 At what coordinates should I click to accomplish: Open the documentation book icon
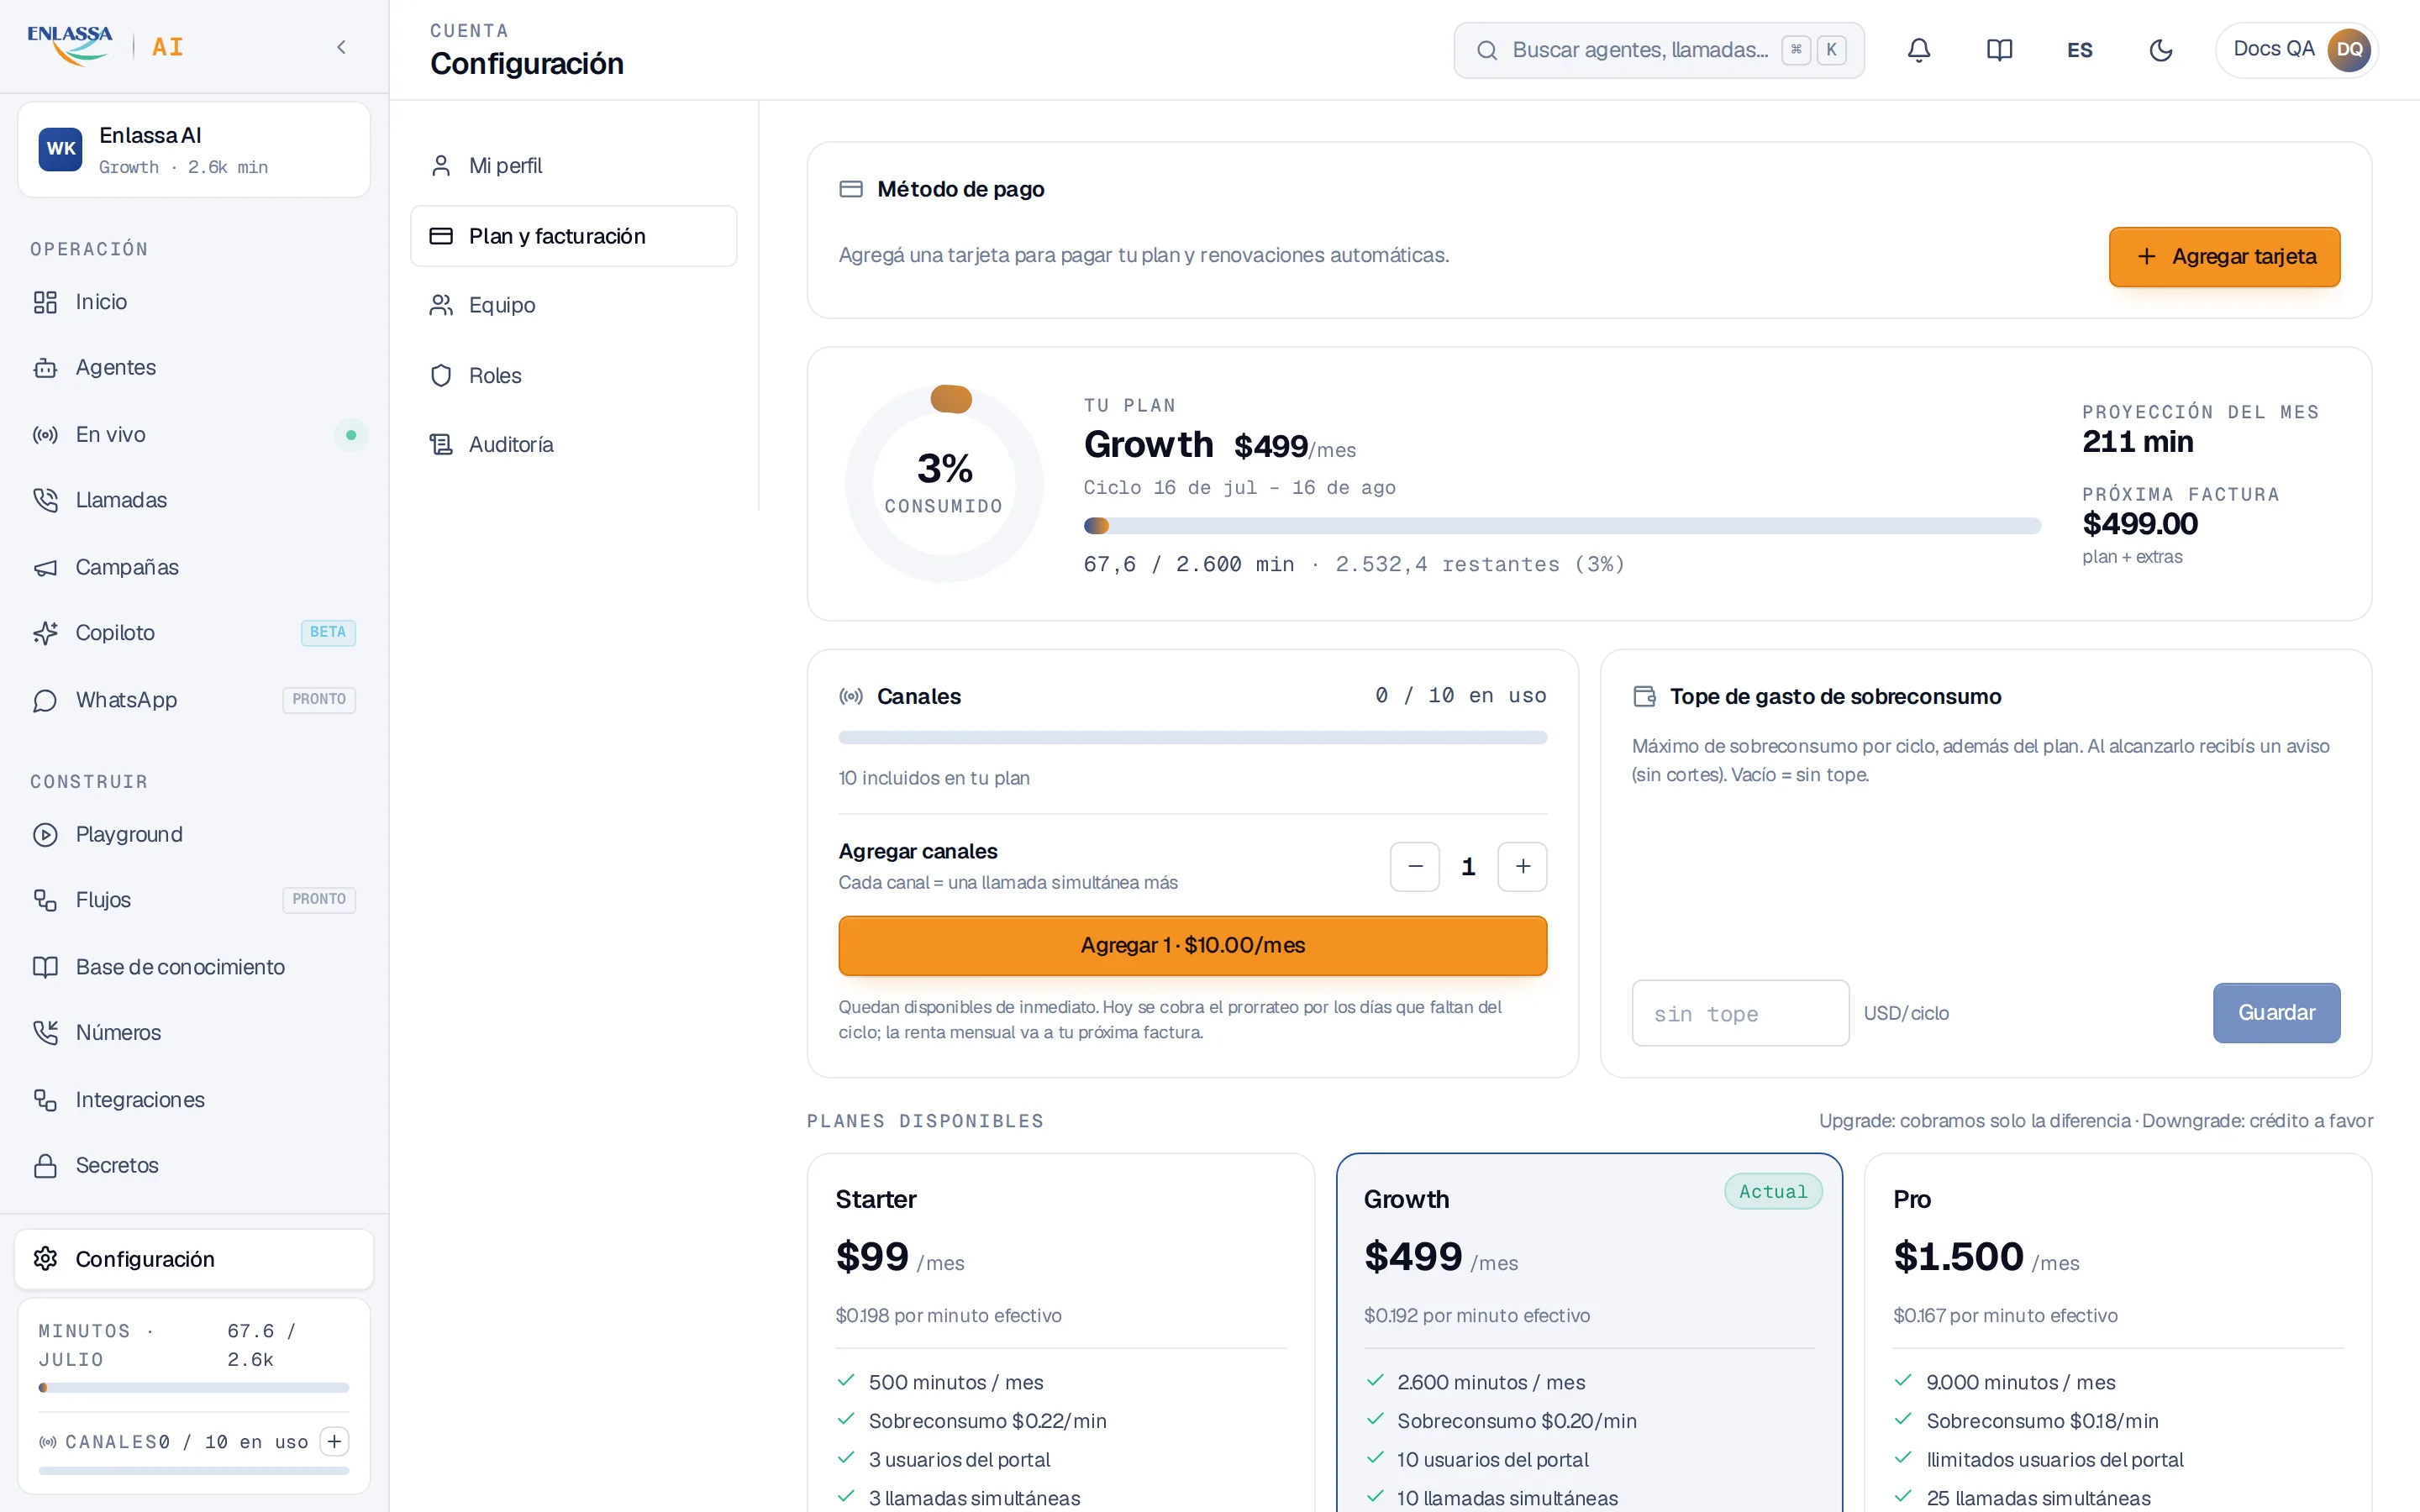(x=1999, y=50)
